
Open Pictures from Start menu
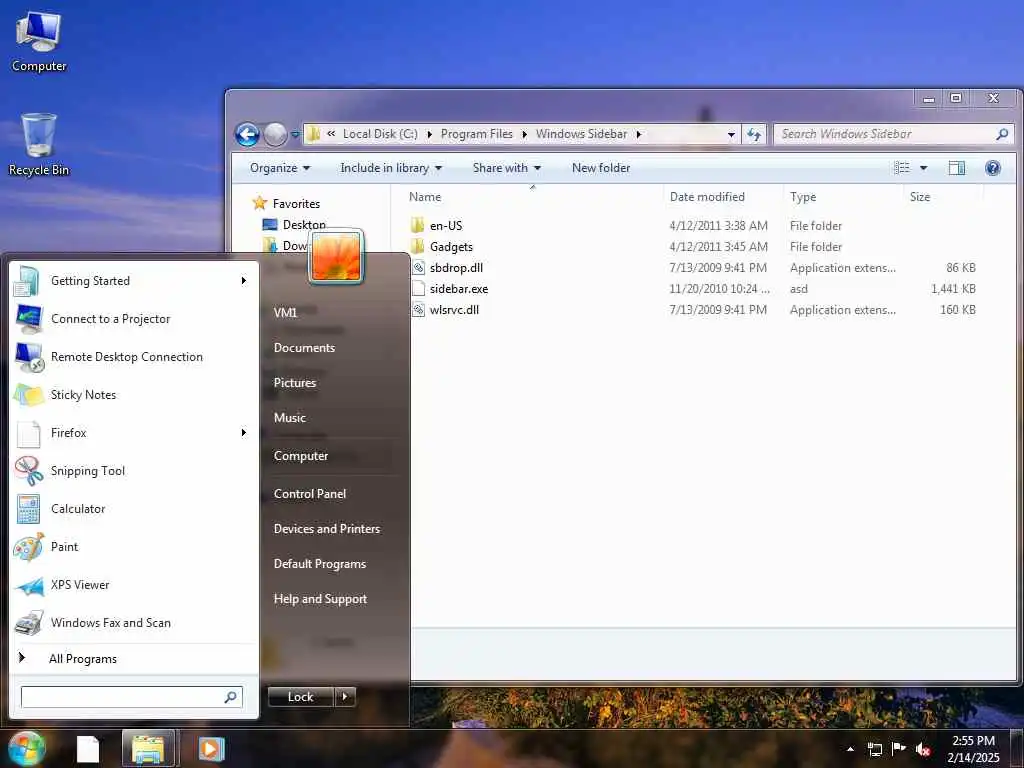pyautogui.click(x=295, y=383)
